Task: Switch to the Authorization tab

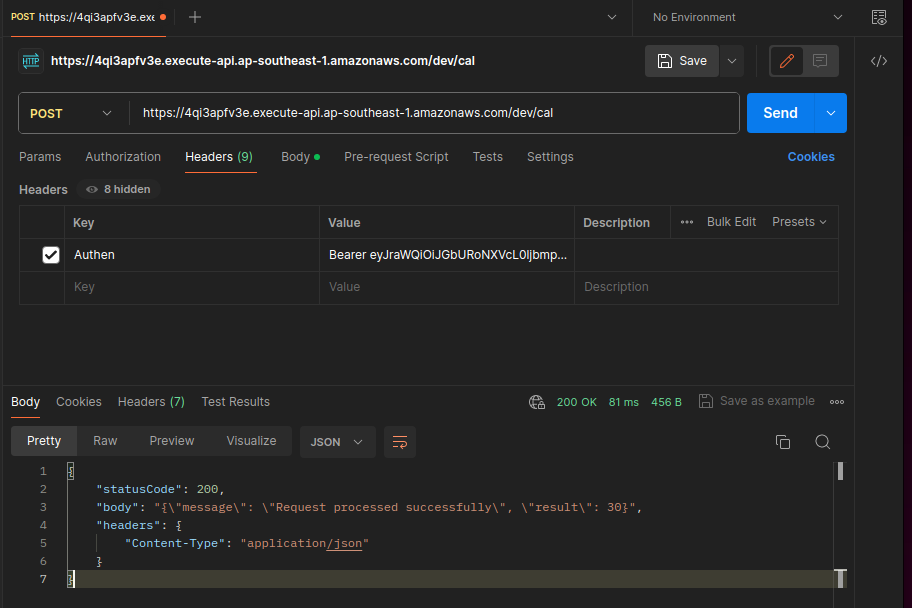Action: click(x=123, y=157)
